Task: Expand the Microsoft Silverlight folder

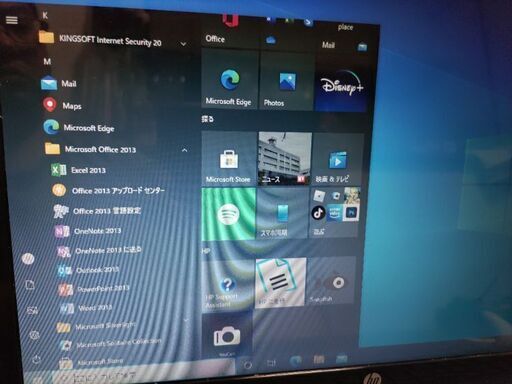Action: 124,326
